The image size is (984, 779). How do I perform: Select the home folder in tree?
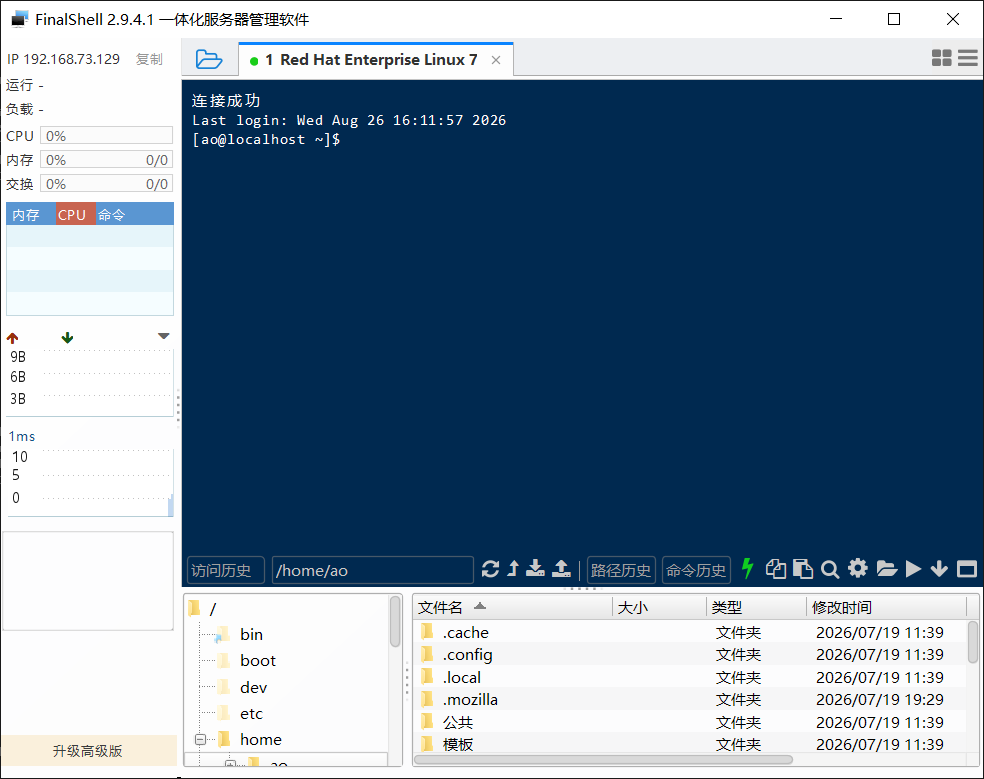(x=249, y=739)
